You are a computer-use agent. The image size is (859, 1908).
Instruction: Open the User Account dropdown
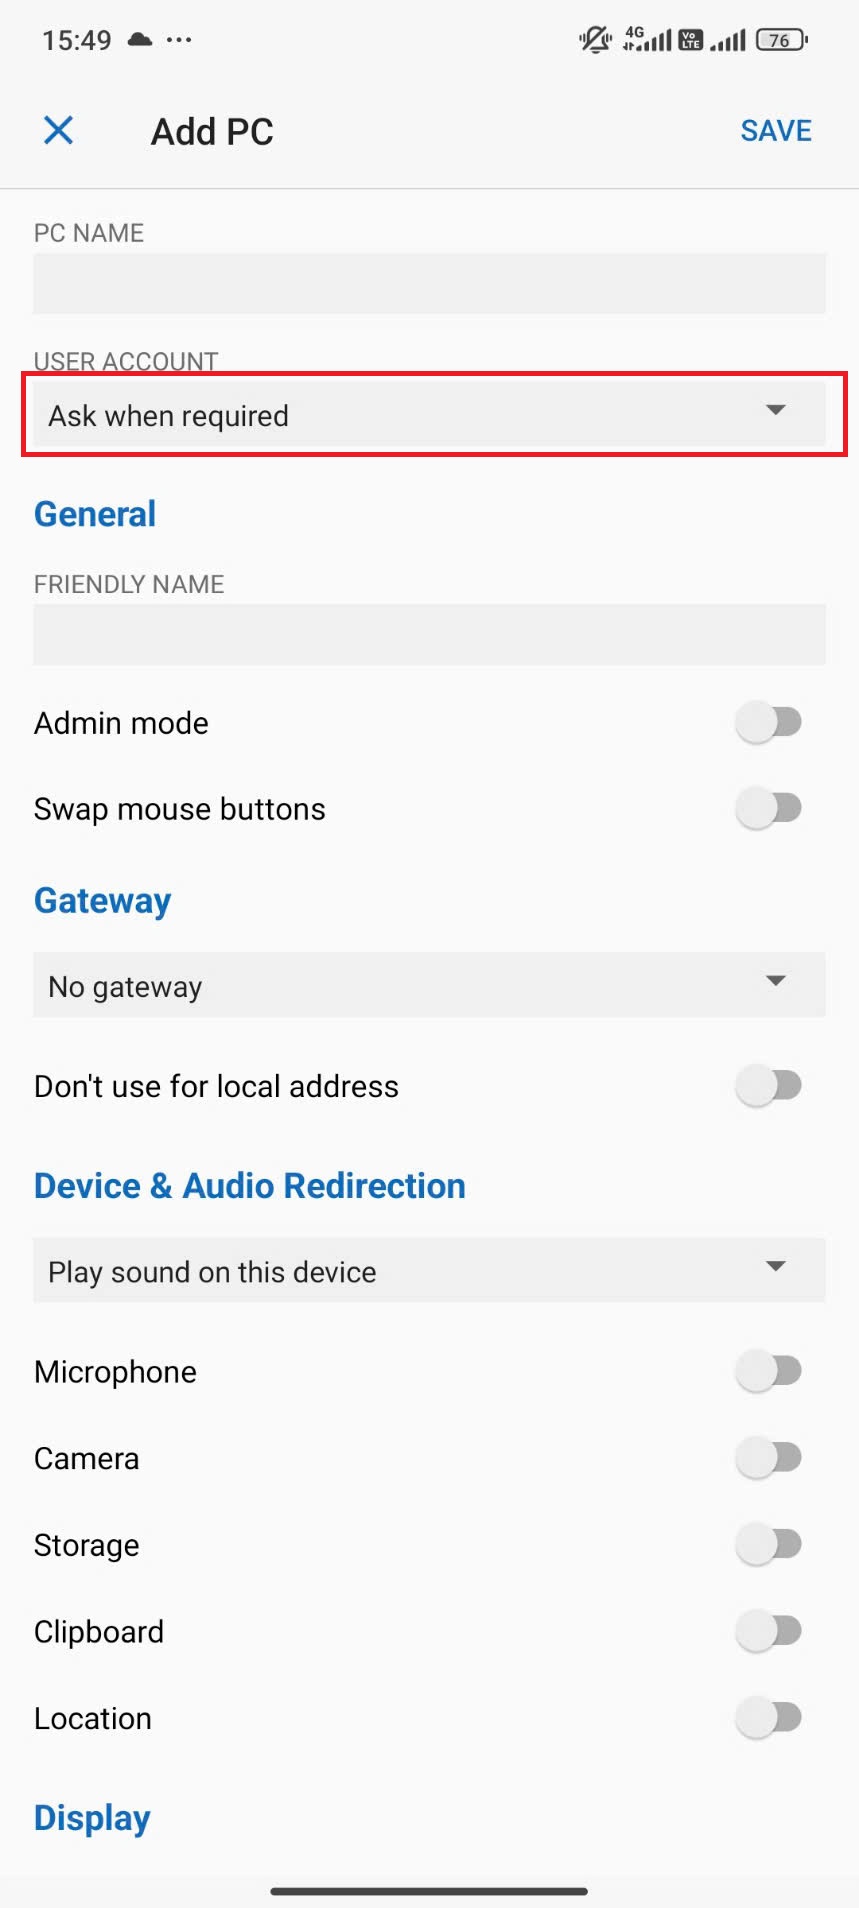[429, 414]
